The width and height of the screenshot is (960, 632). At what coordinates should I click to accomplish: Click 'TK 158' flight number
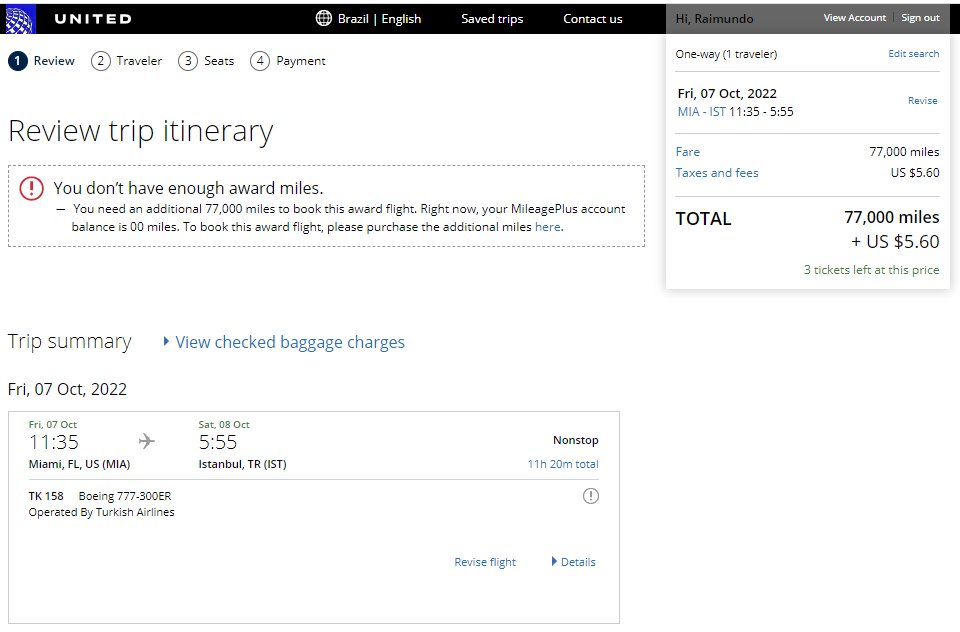[x=46, y=496]
